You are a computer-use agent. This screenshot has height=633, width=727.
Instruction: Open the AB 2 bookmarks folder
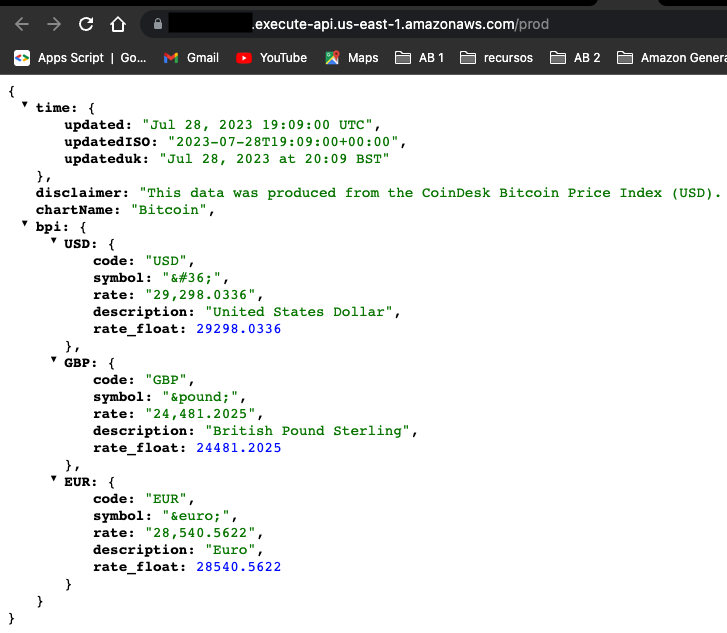[575, 58]
